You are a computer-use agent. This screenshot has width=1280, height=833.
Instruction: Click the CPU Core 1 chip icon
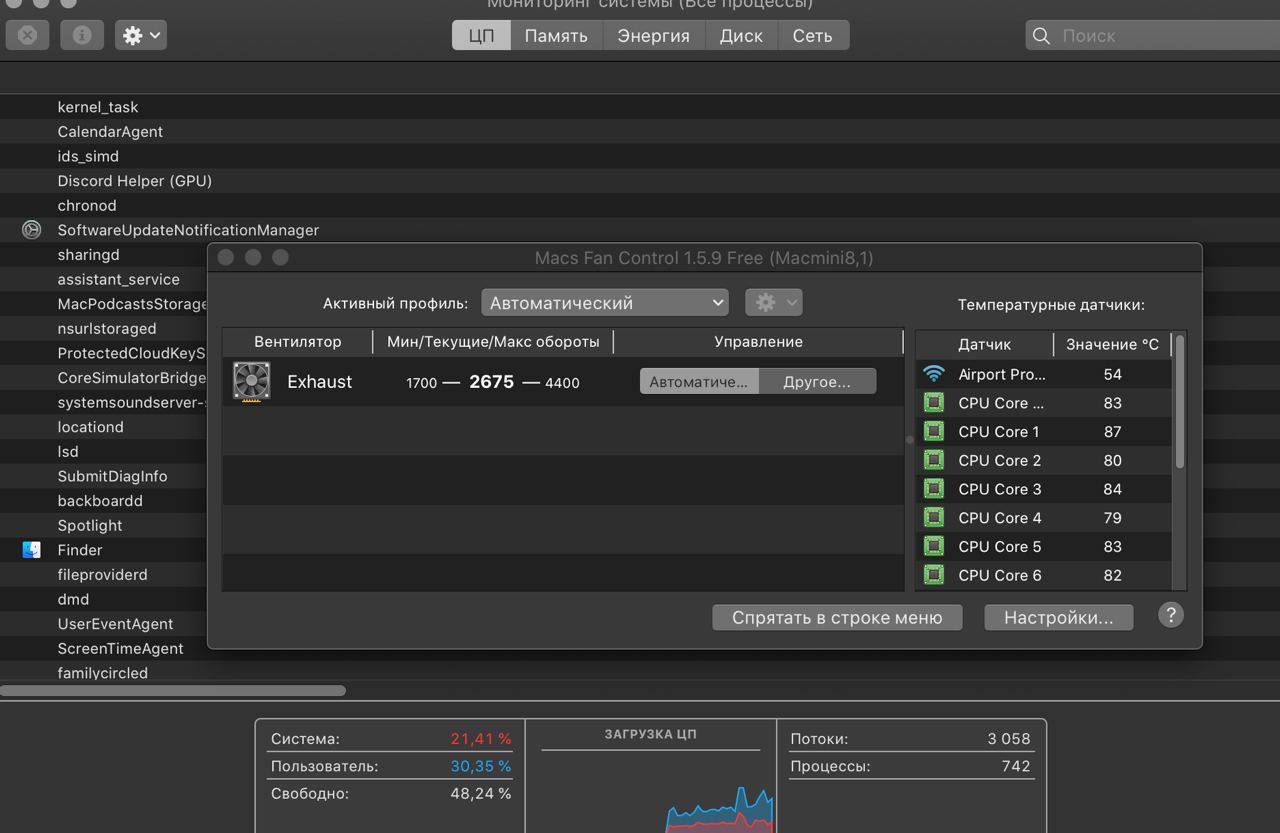[x=934, y=432]
